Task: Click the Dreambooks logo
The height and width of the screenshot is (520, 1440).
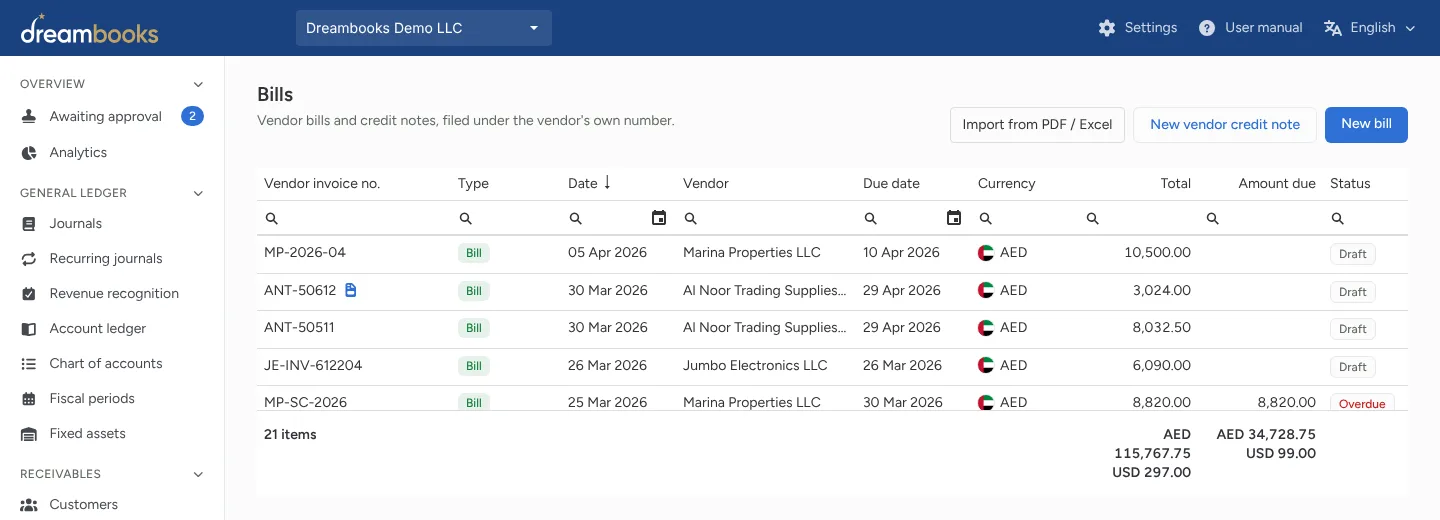Action: (x=89, y=28)
